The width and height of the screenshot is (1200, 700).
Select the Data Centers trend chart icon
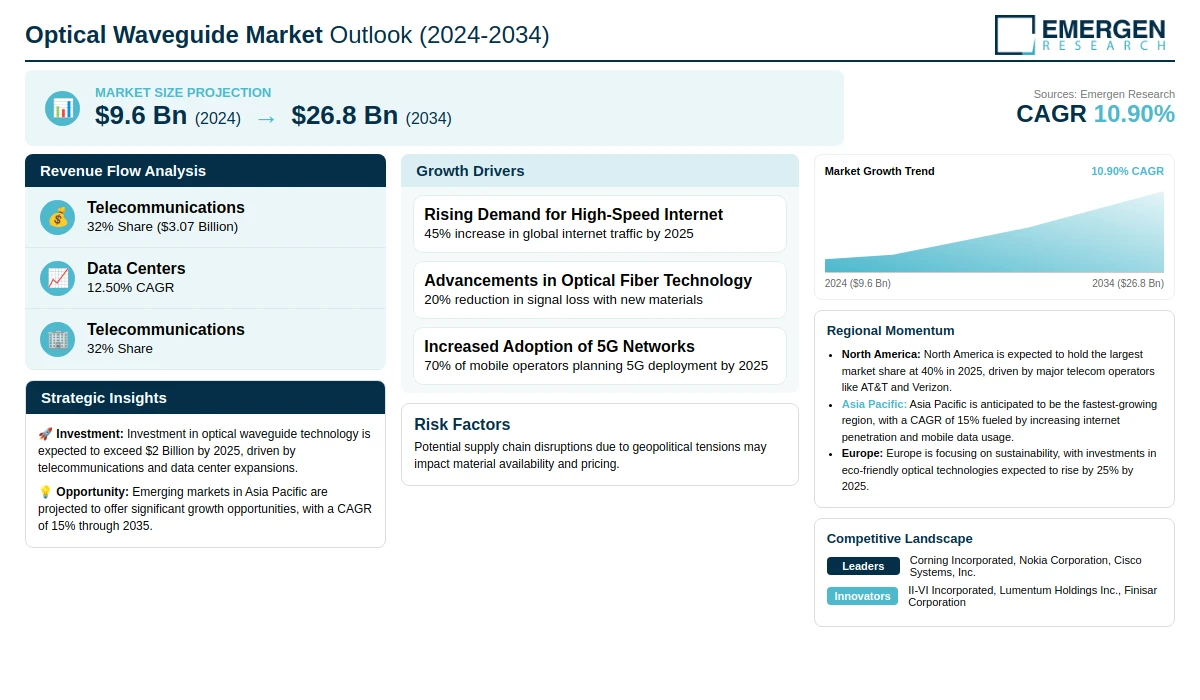[58, 278]
